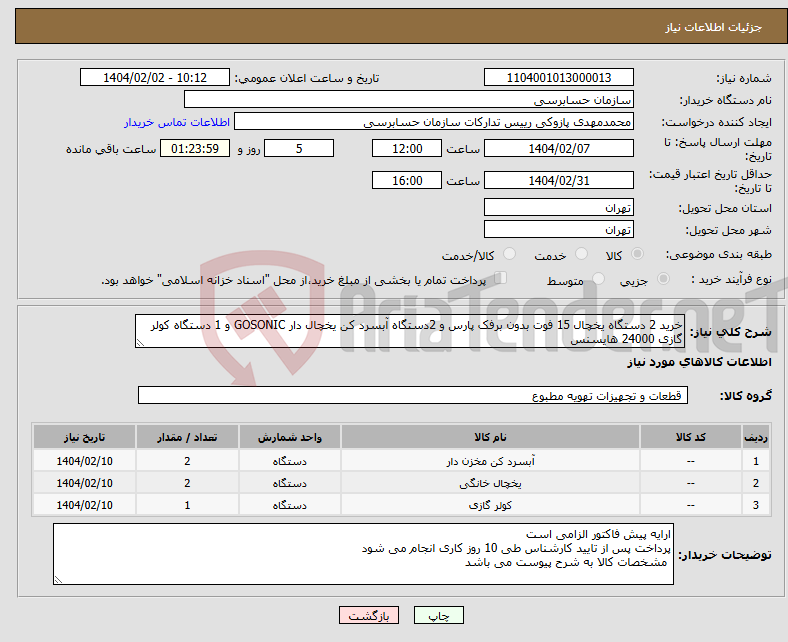Image resolution: width=788 pixels, height=642 pixels.
Task: Select the متوسط purchase type radio
Action: point(598,279)
